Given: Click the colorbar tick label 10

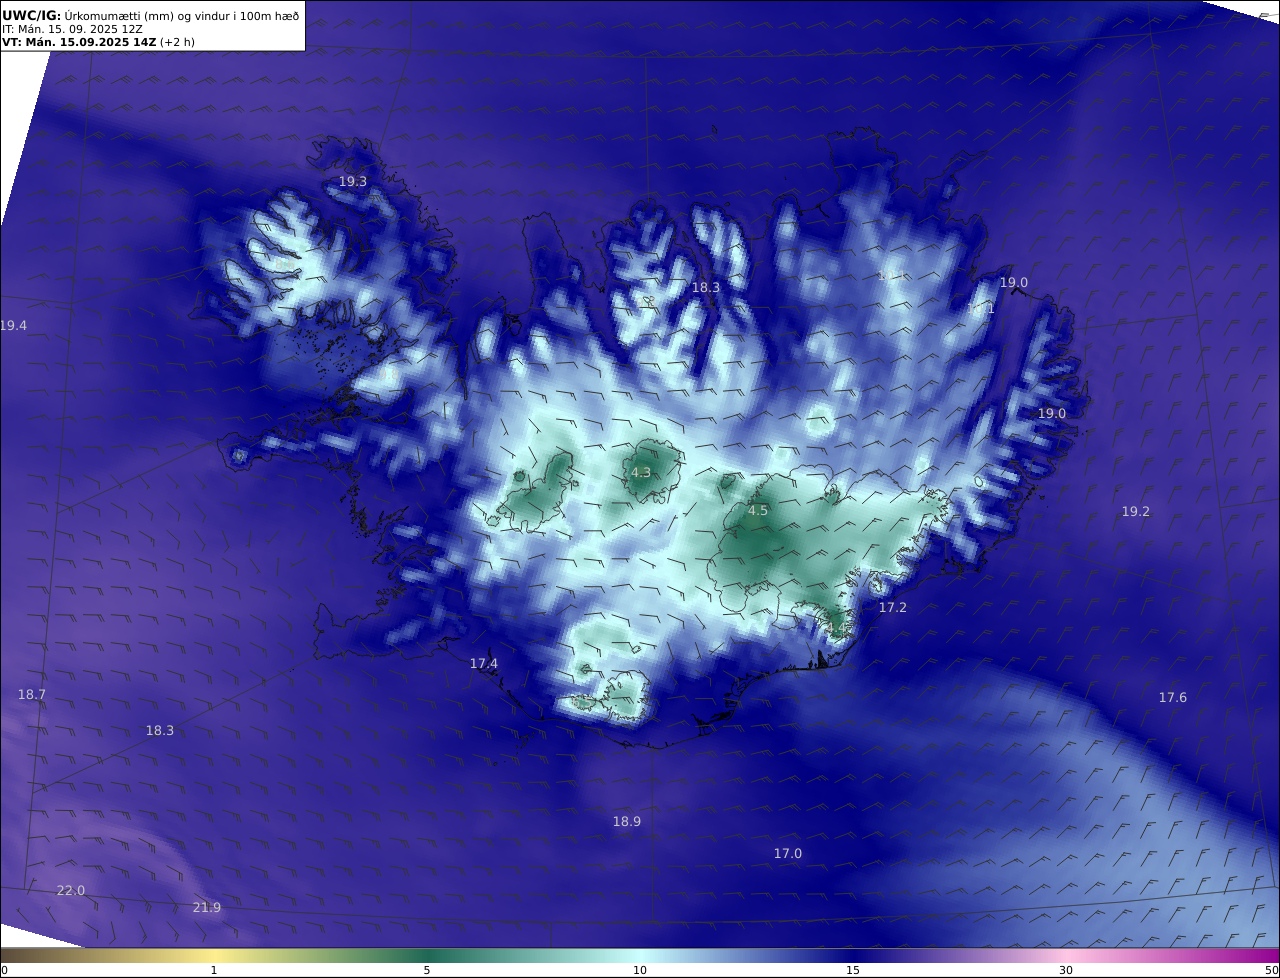Looking at the screenshot, I should point(640,970).
